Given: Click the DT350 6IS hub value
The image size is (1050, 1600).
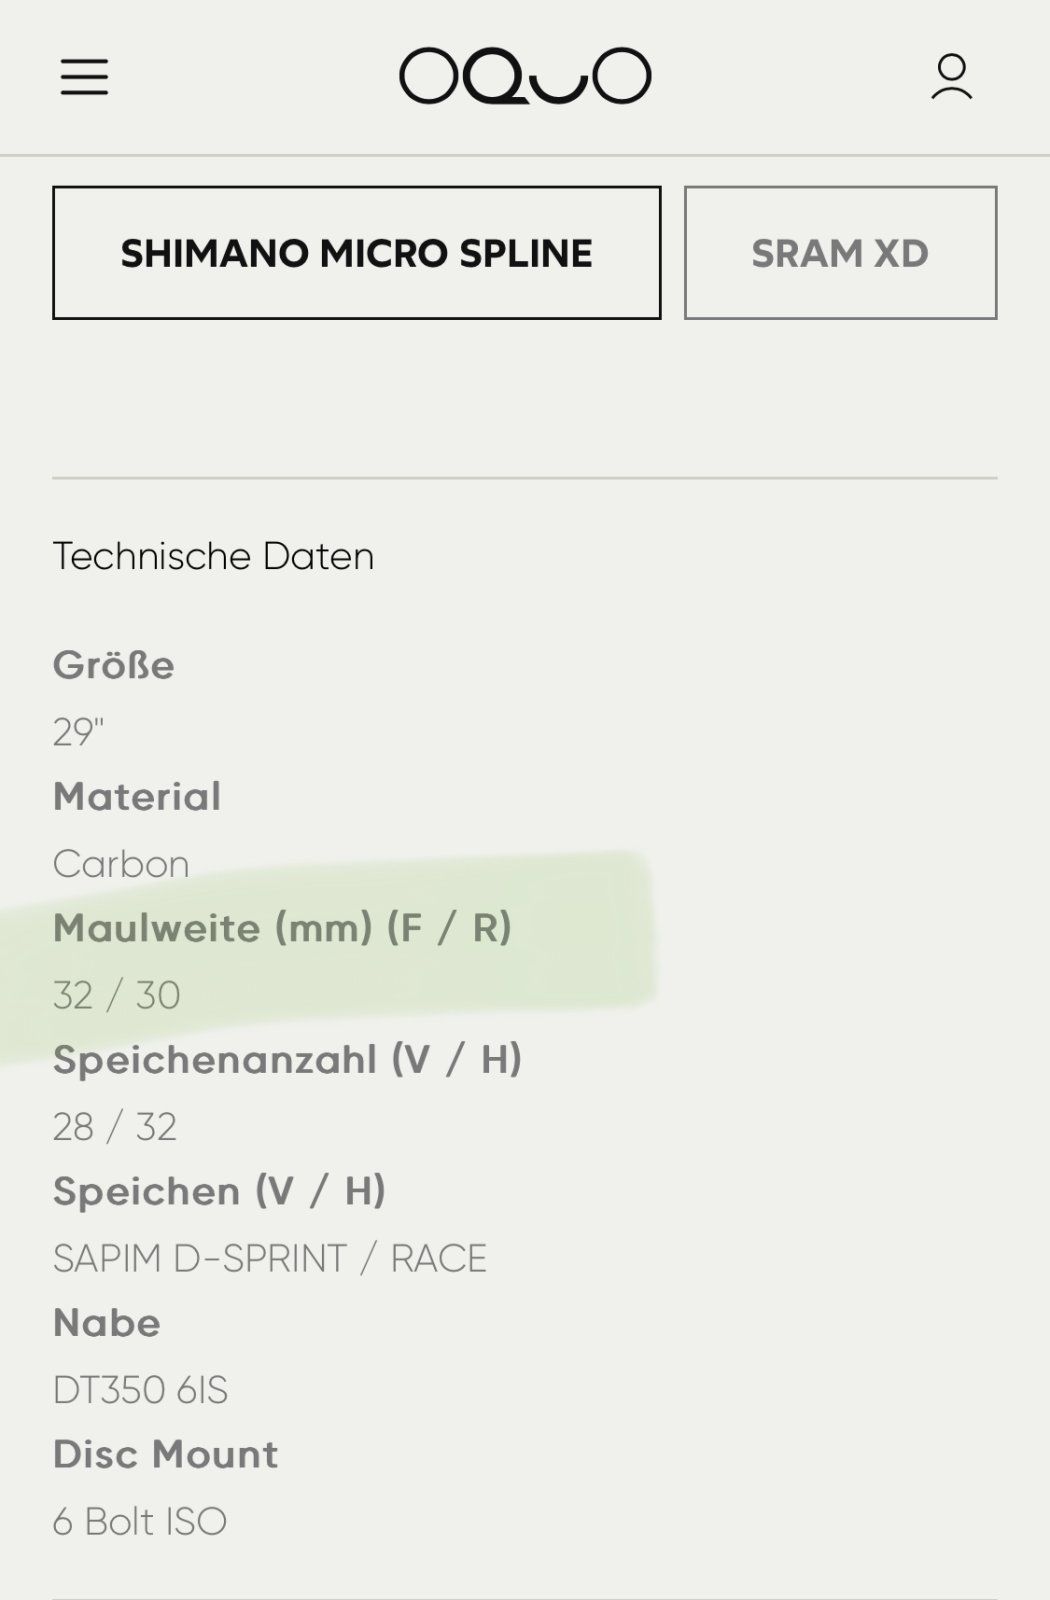Looking at the screenshot, I should tap(140, 1390).
